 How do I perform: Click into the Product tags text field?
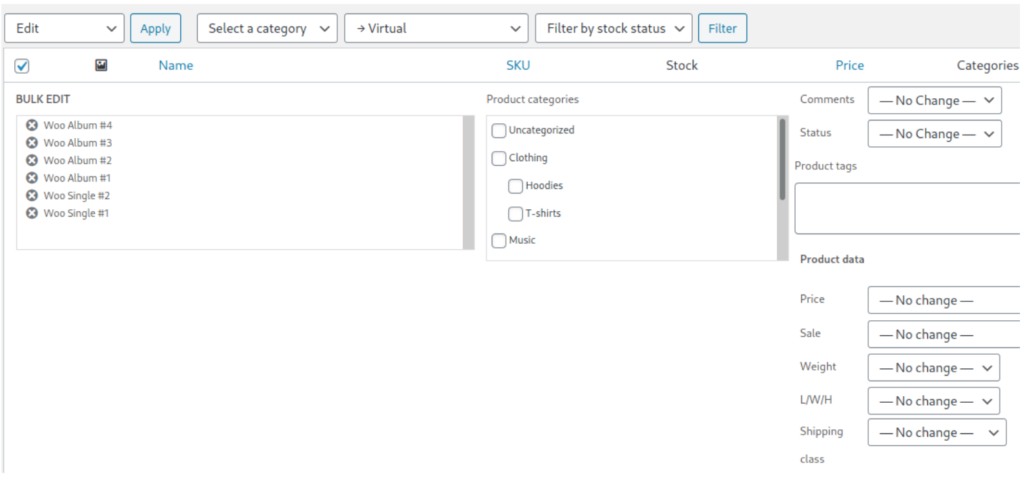coord(908,208)
